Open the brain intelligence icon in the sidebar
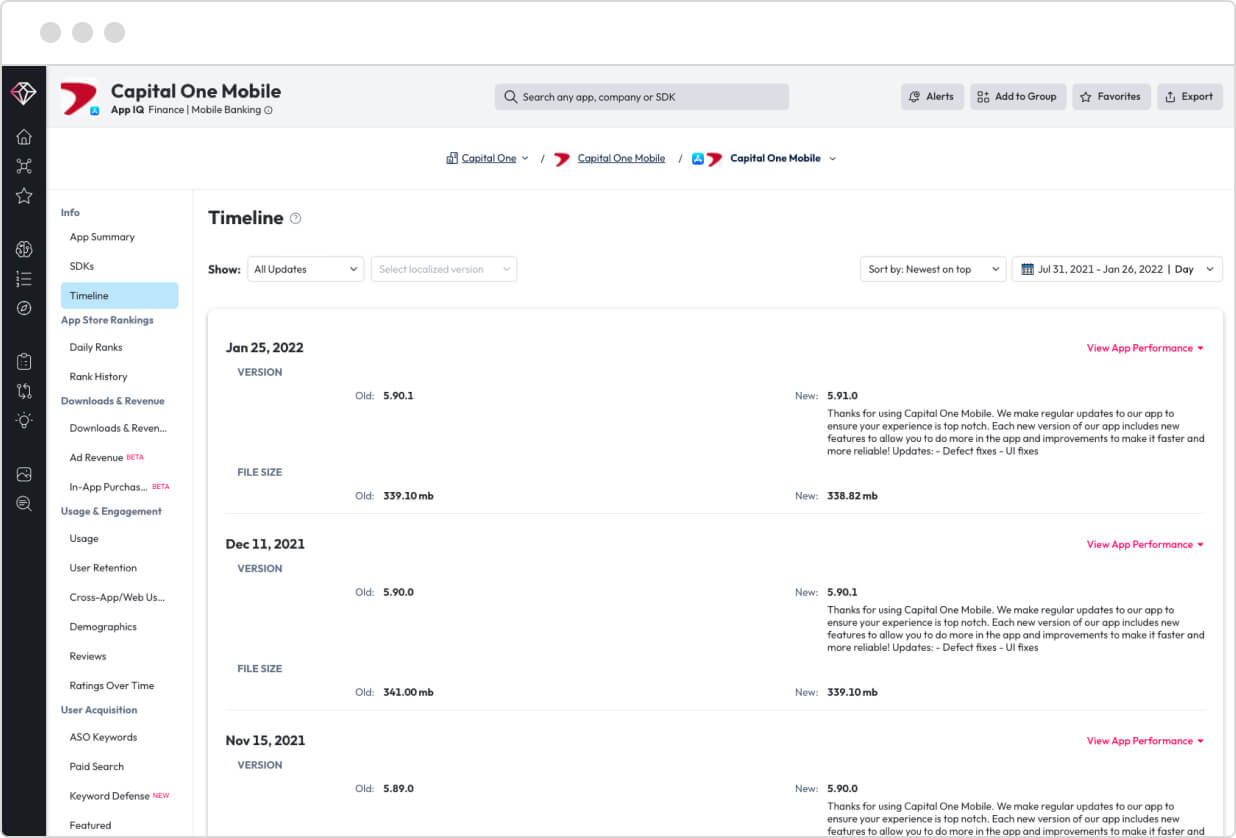 24,249
